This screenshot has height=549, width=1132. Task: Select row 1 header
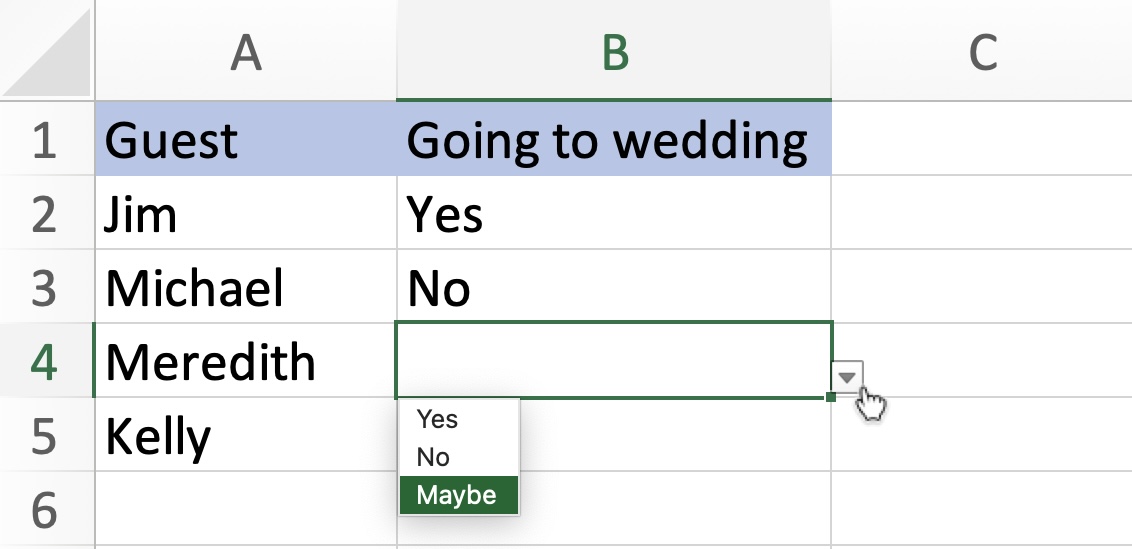coord(47,139)
